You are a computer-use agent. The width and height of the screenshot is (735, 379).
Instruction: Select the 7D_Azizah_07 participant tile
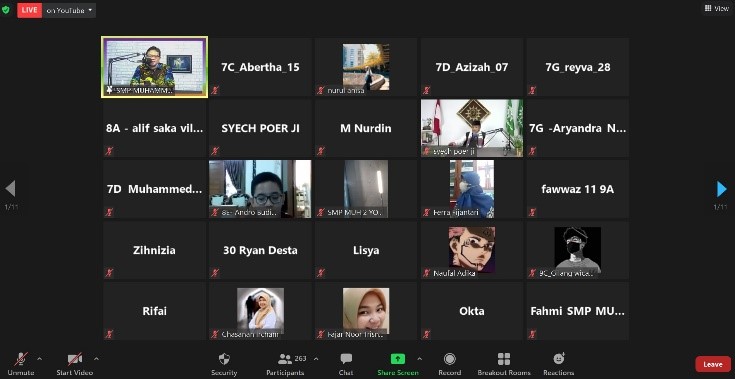tap(472, 67)
